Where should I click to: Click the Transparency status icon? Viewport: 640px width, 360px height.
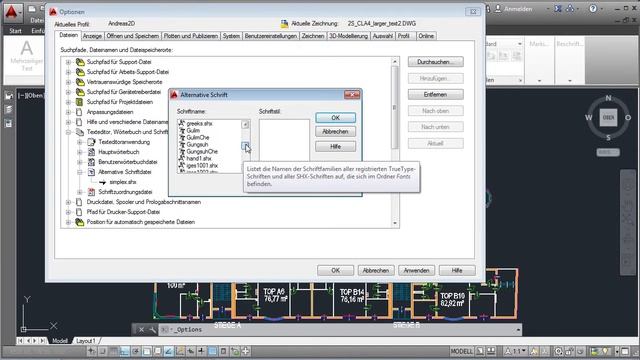point(212,351)
